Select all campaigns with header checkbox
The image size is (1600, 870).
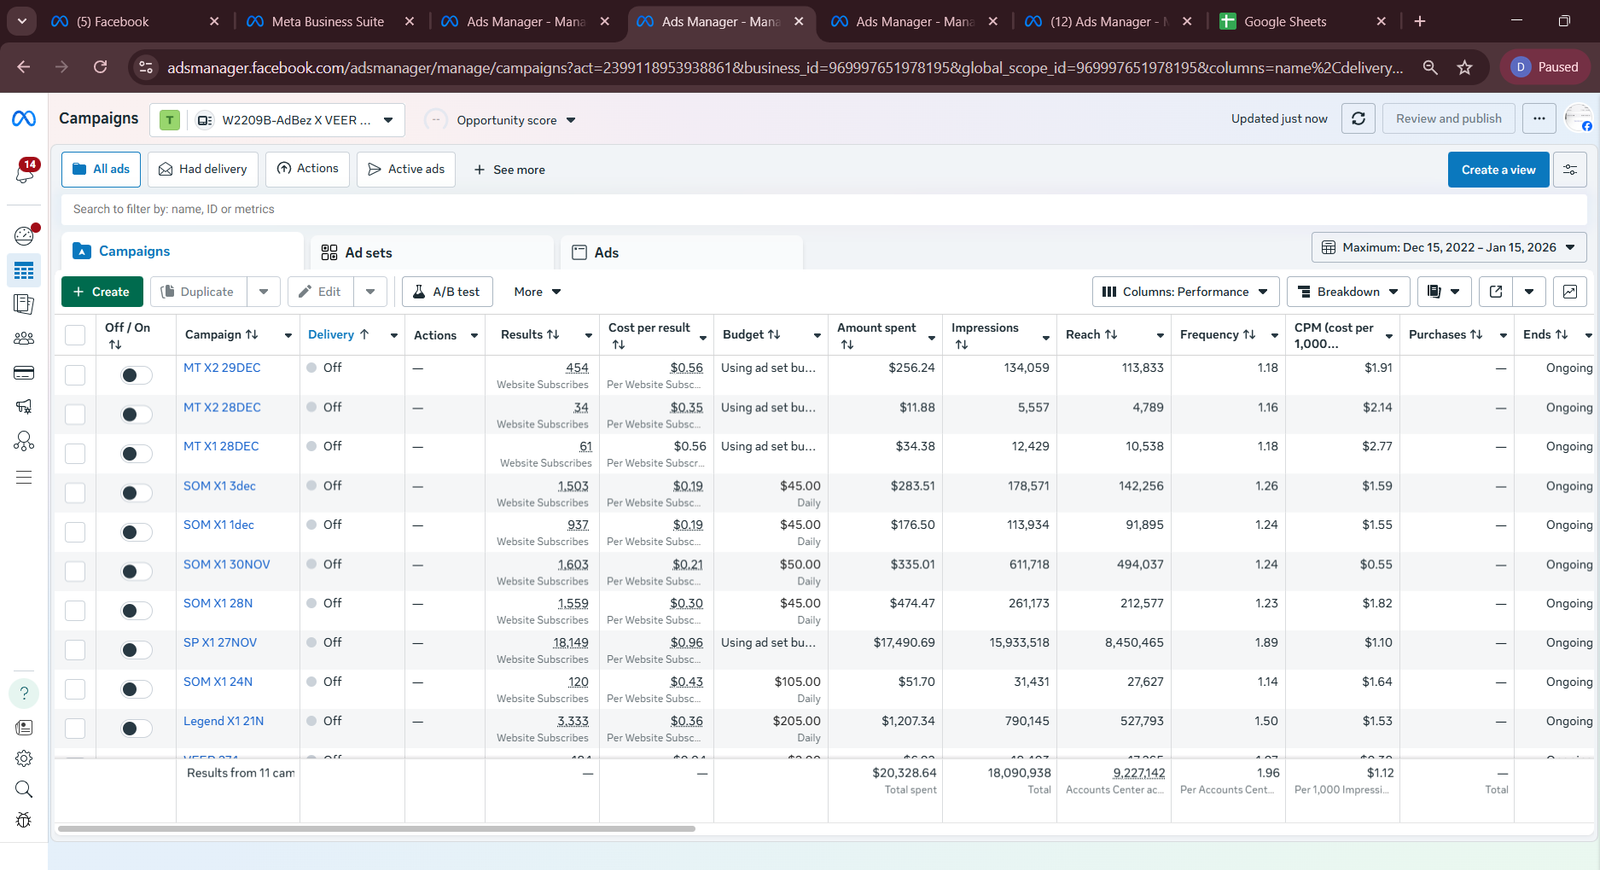coord(75,335)
